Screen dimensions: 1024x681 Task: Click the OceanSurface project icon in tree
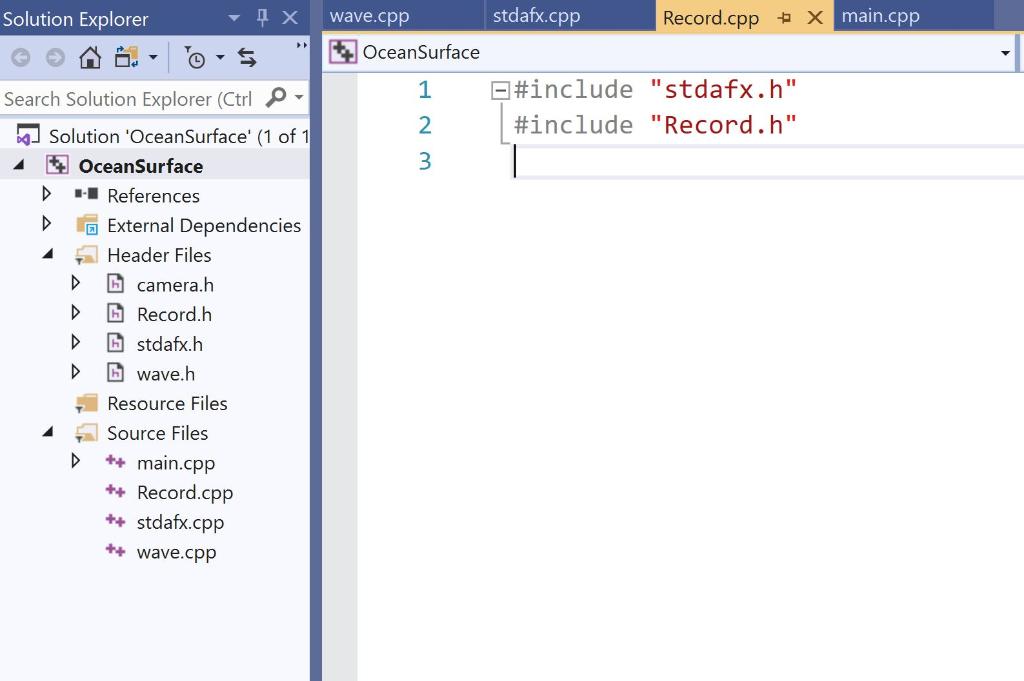(x=57, y=165)
